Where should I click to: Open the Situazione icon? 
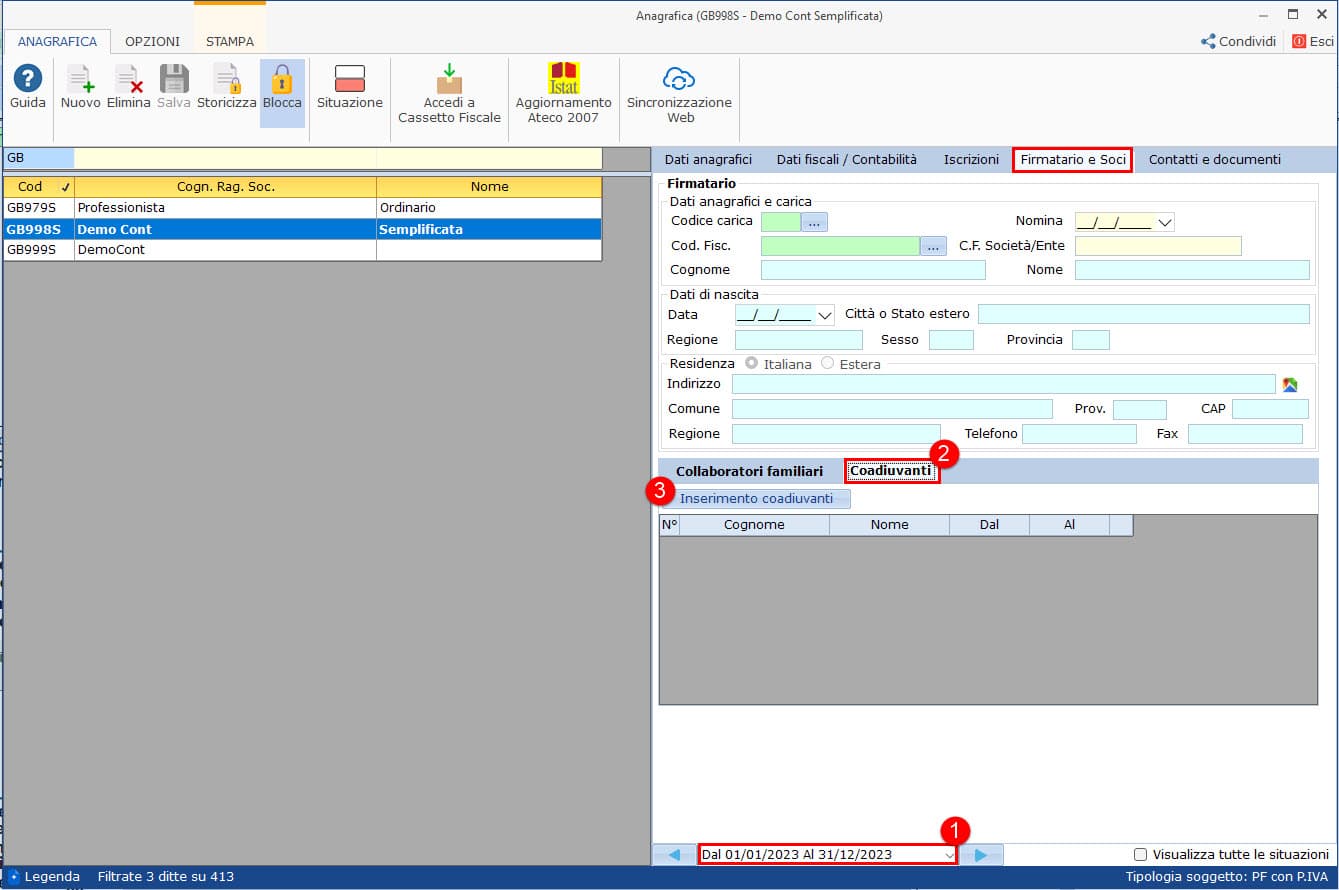(350, 79)
